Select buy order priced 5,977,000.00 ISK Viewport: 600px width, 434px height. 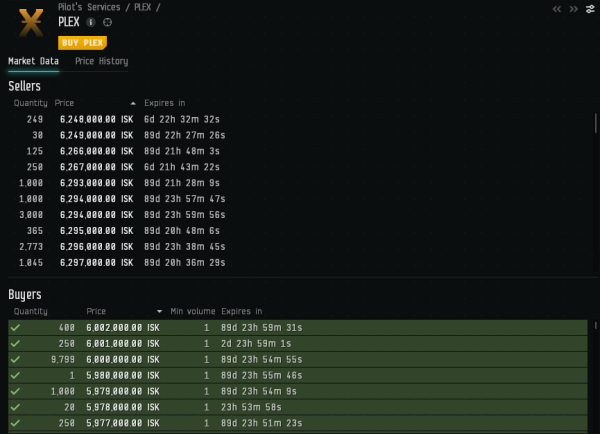[x=298, y=423]
